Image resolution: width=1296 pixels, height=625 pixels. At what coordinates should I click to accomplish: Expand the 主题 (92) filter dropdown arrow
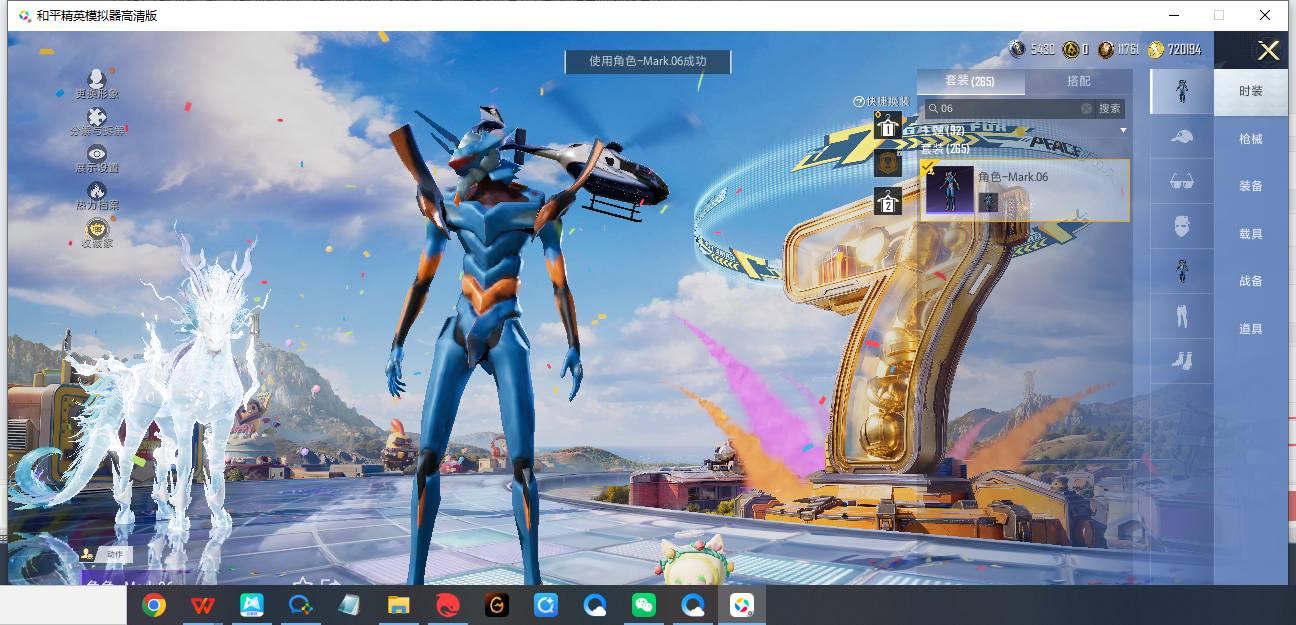click(1123, 131)
